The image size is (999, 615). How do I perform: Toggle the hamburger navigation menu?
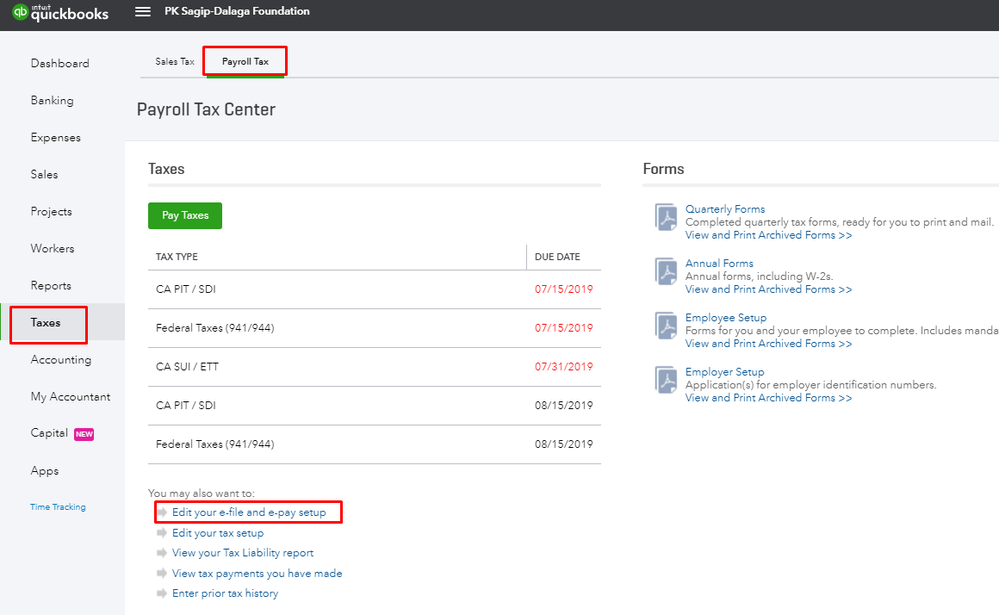[143, 11]
